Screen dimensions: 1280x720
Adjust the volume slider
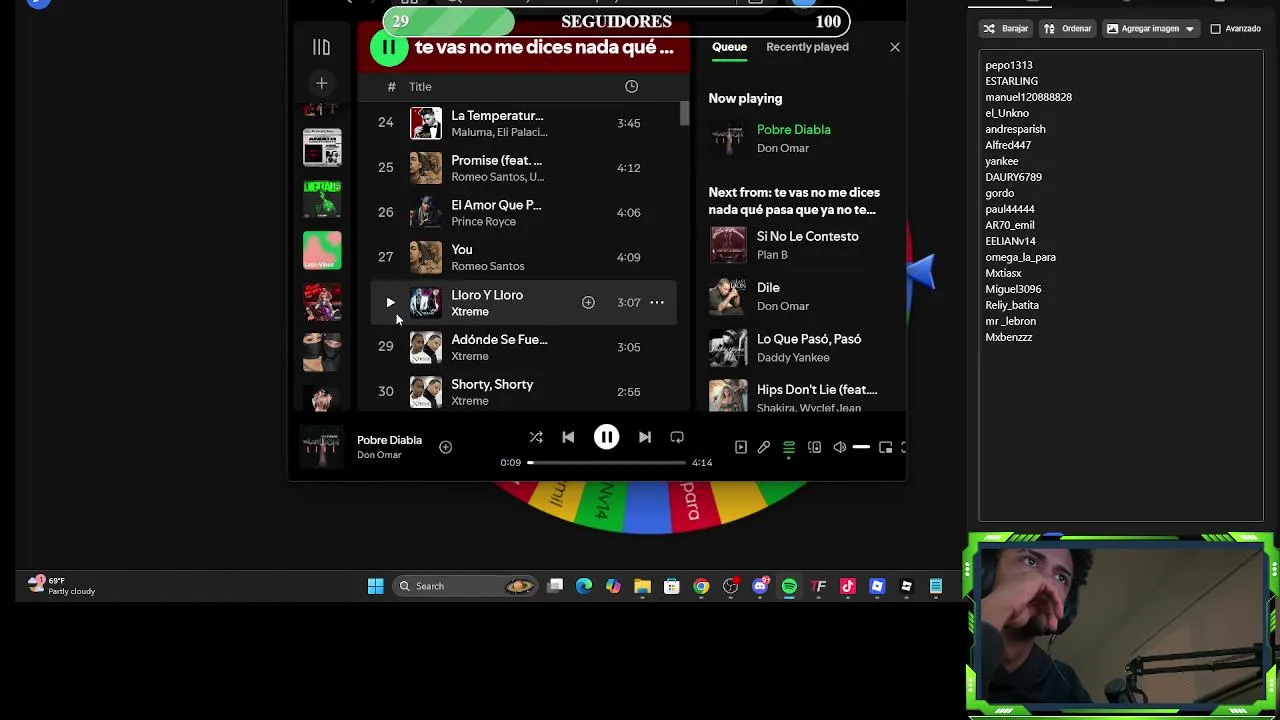[x=861, y=447]
